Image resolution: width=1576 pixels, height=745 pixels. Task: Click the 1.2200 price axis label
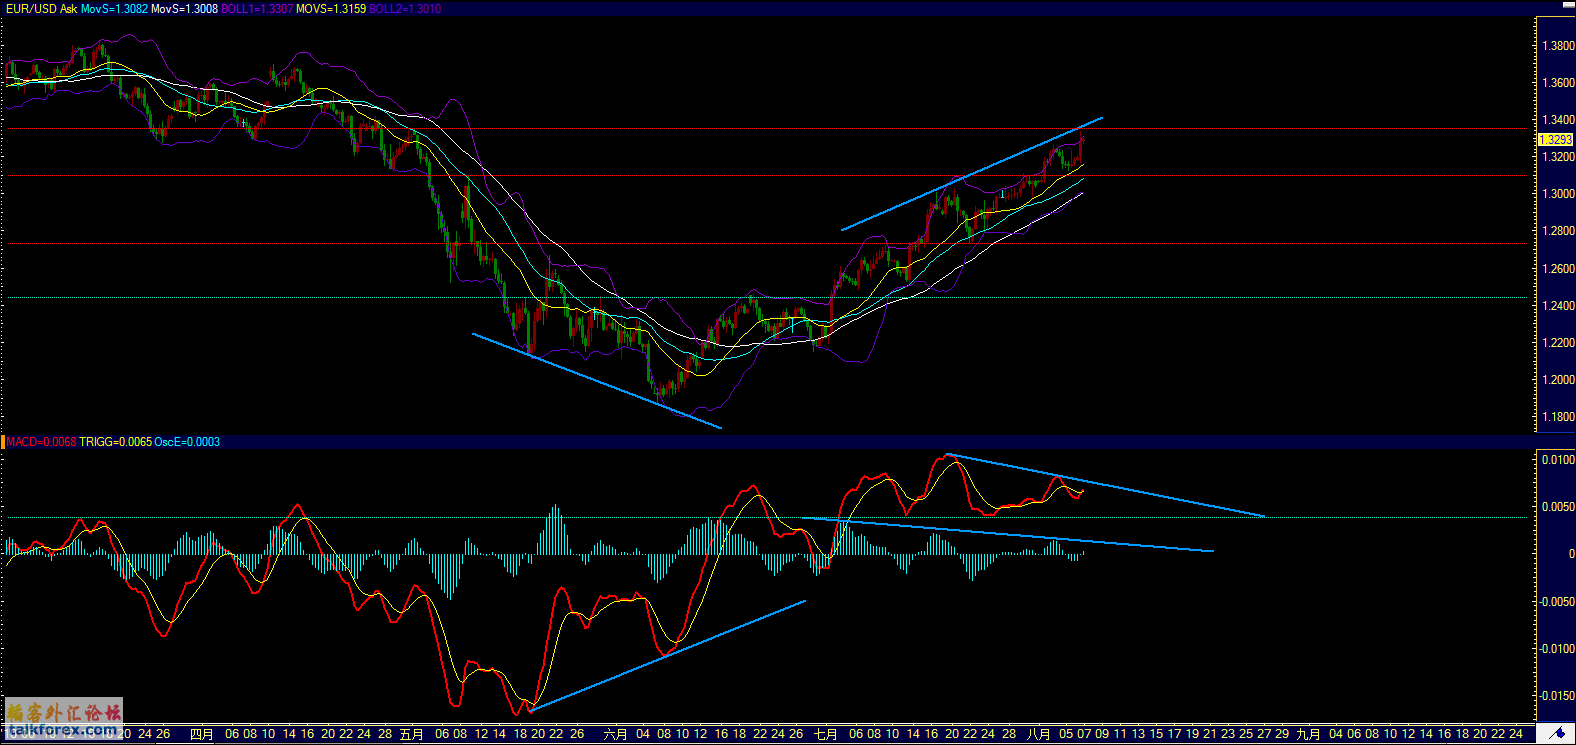click(1558, 343)
